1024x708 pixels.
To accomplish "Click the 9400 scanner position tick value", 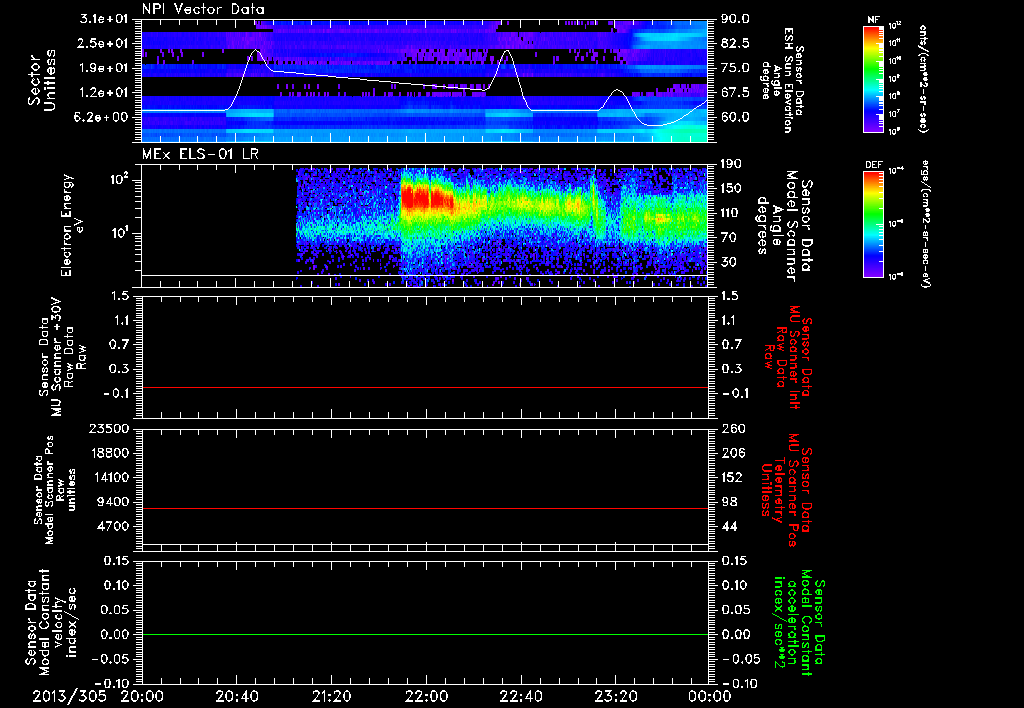I will (115, 502).
